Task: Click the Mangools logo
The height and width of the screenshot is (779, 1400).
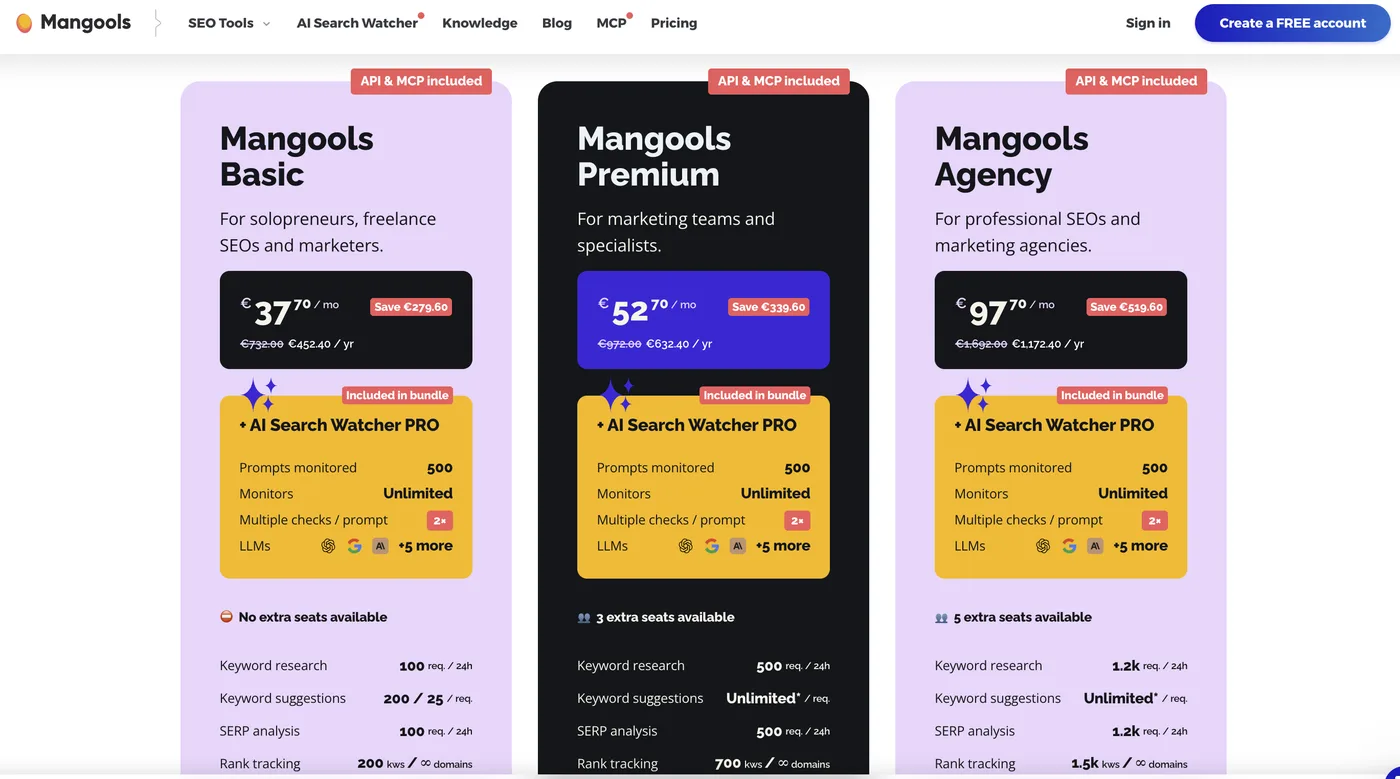Action: (x=74, y=23)
